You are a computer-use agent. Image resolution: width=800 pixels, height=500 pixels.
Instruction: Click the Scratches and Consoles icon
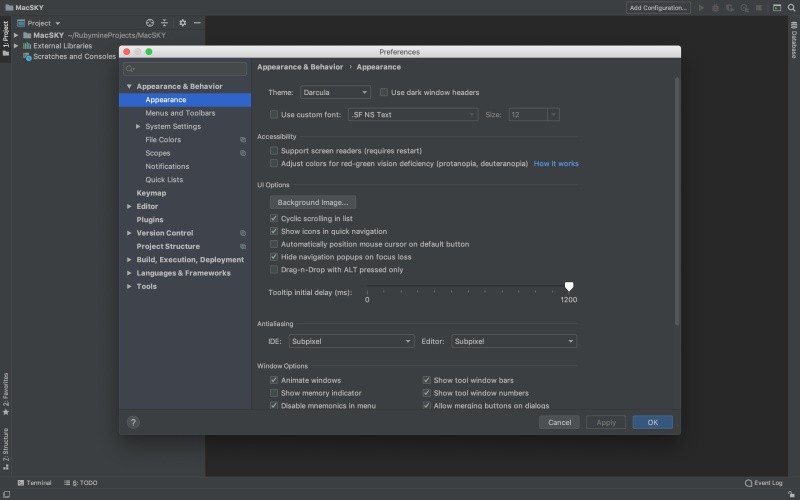click(28, 57)
